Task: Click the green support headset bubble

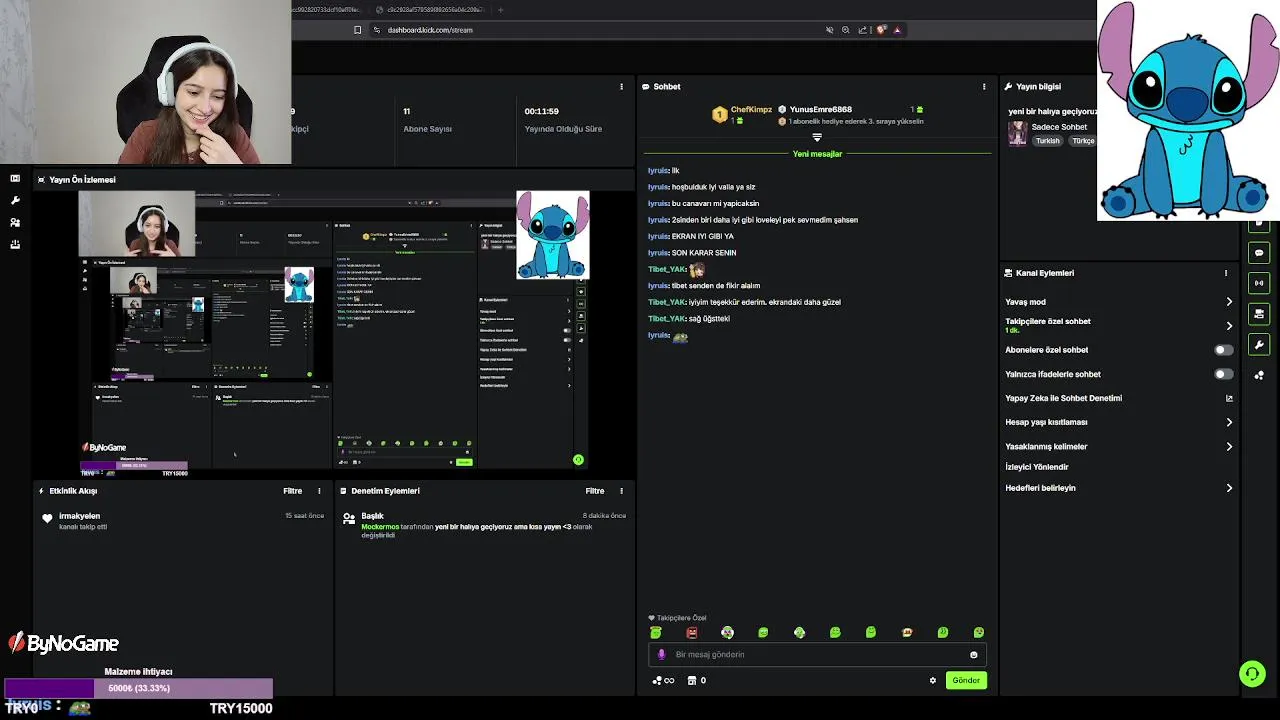Action: (1252, 674)
